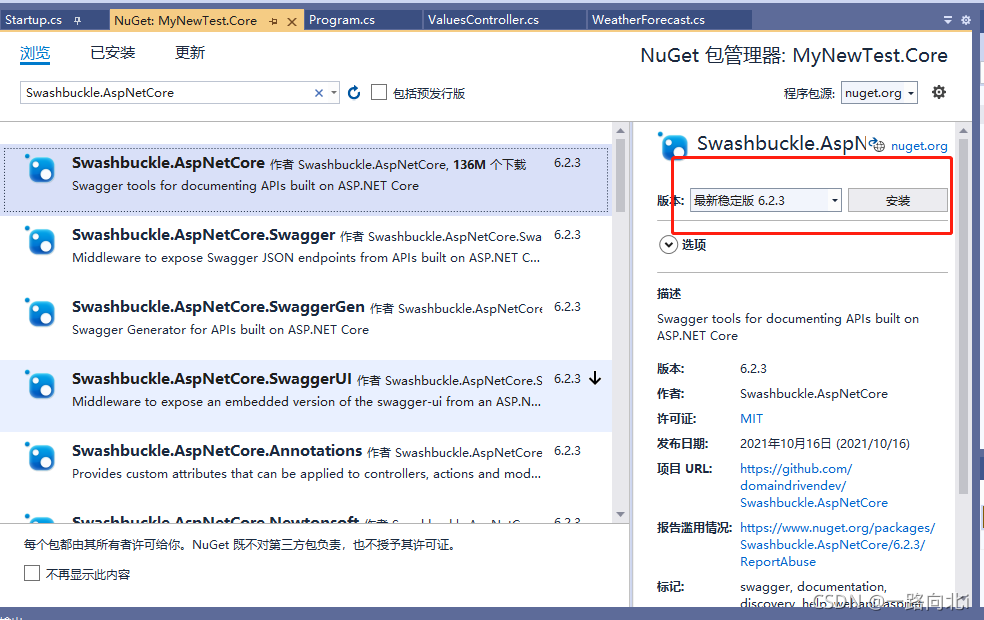Enable the 包括预发行版 checkbox

379,92
